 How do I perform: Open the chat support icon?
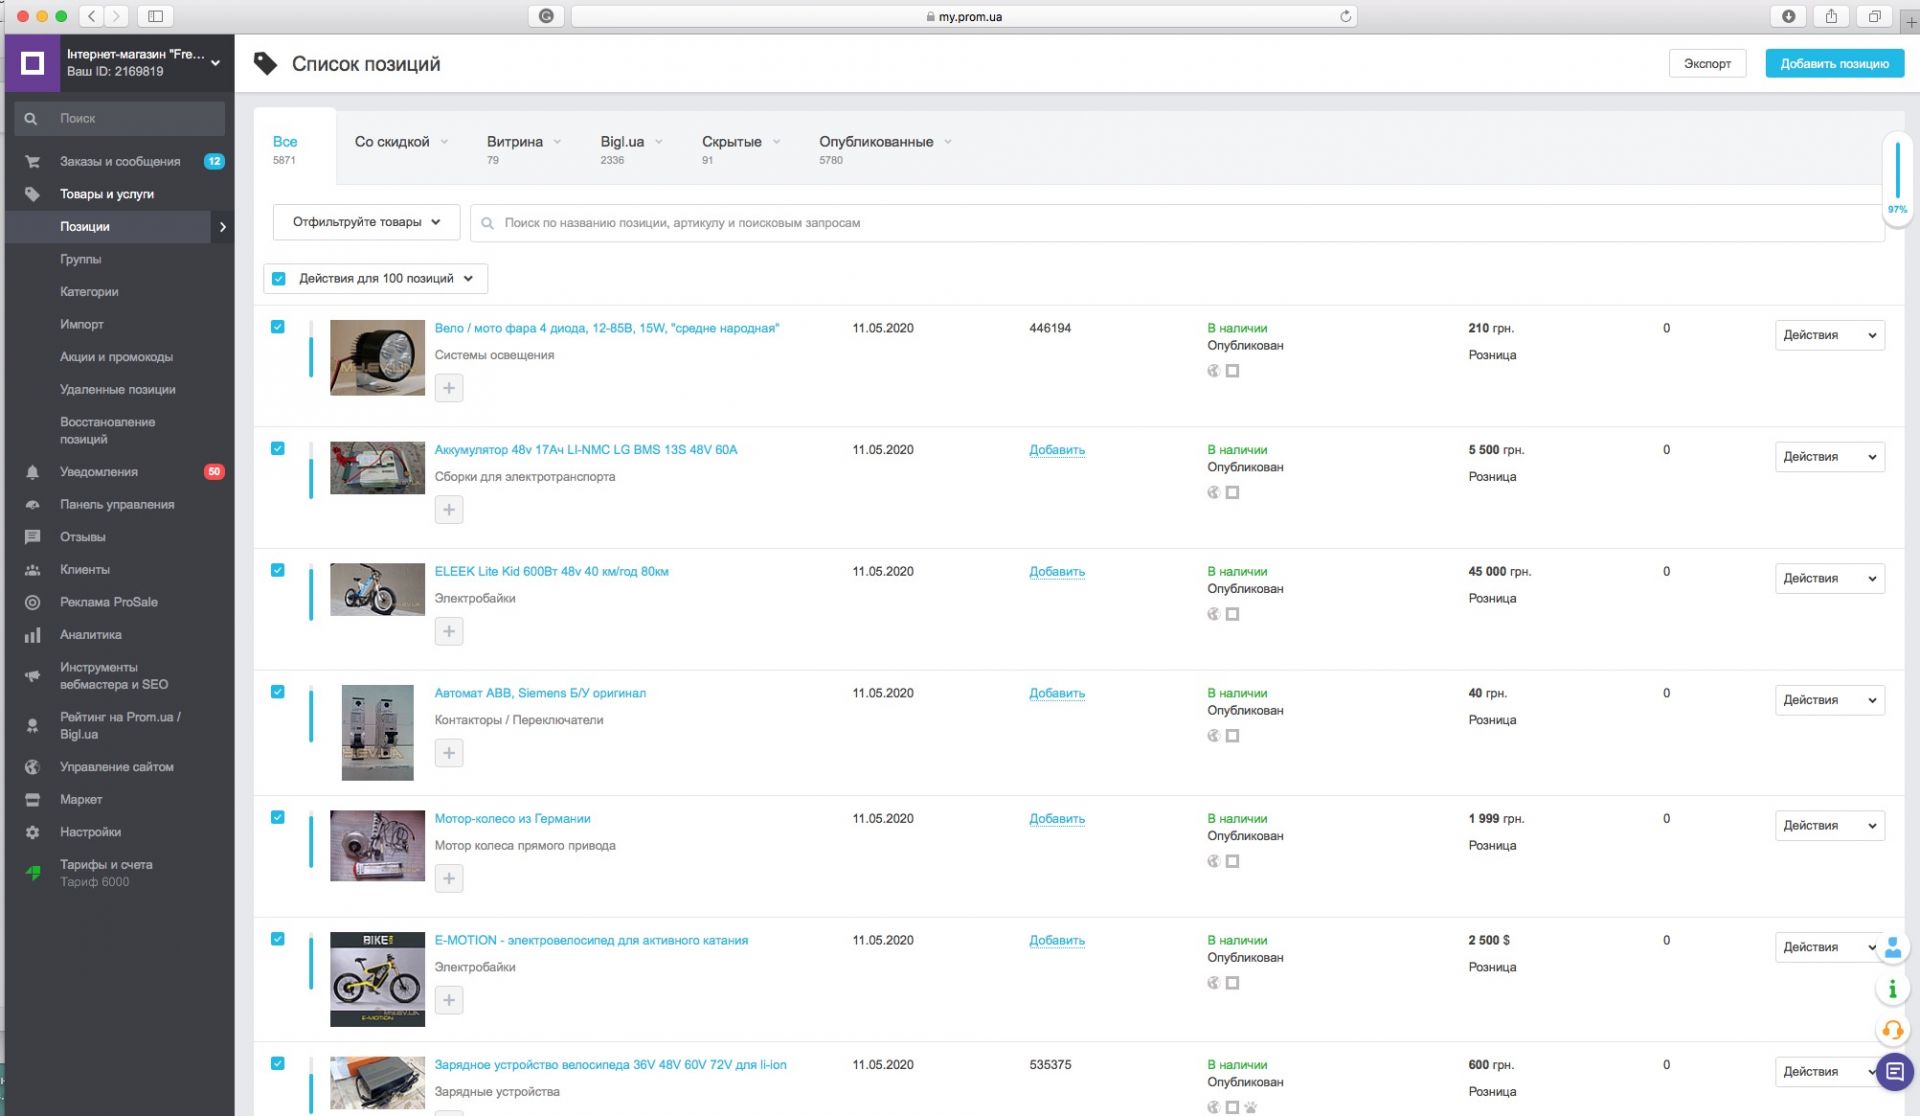(1893, 1072)
